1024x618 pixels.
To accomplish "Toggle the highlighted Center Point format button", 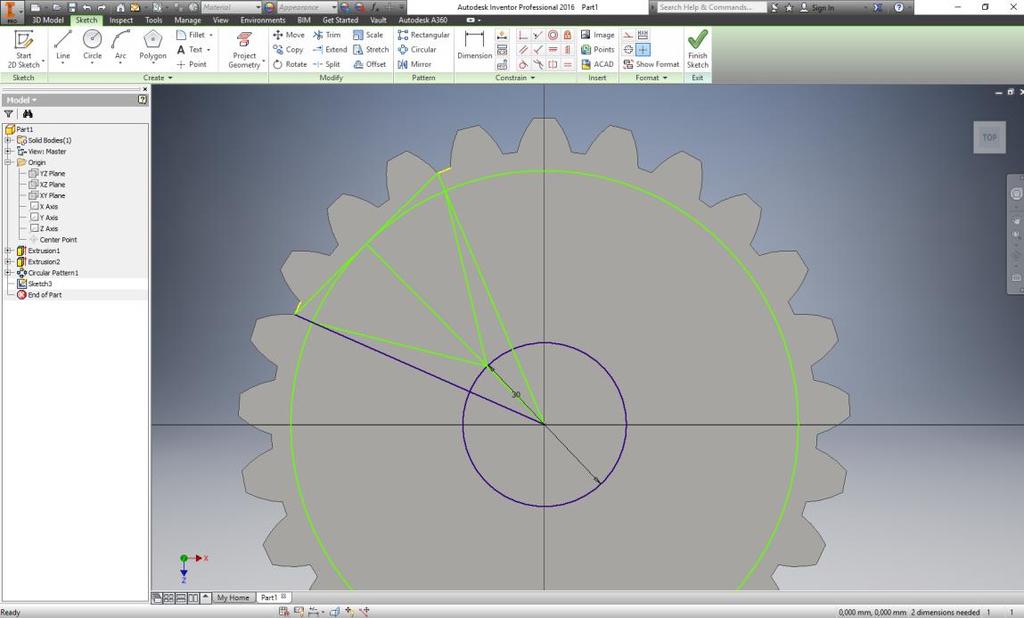I will 643,50.
